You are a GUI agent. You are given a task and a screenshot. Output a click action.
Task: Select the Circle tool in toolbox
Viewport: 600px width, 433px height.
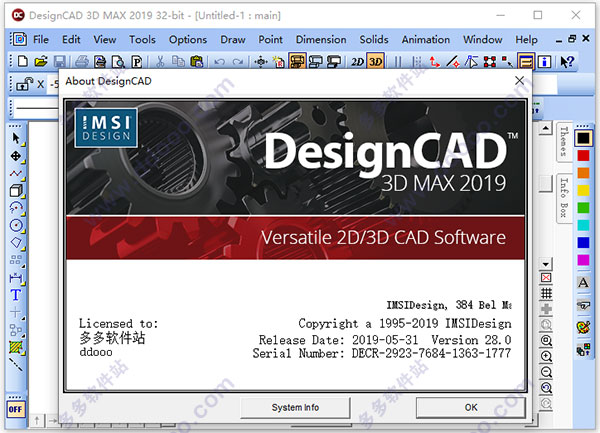pyautogui.click(x=16, y=225)
